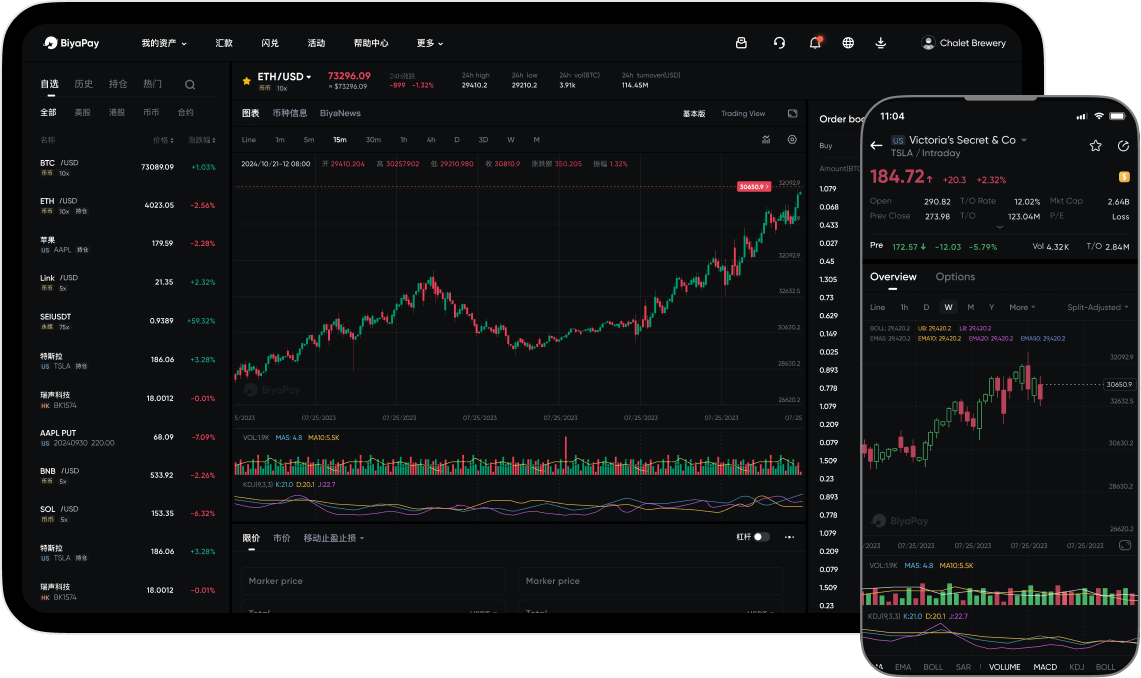Open customer support via the headset icon
1141x678 pixels.
point(779,43)
